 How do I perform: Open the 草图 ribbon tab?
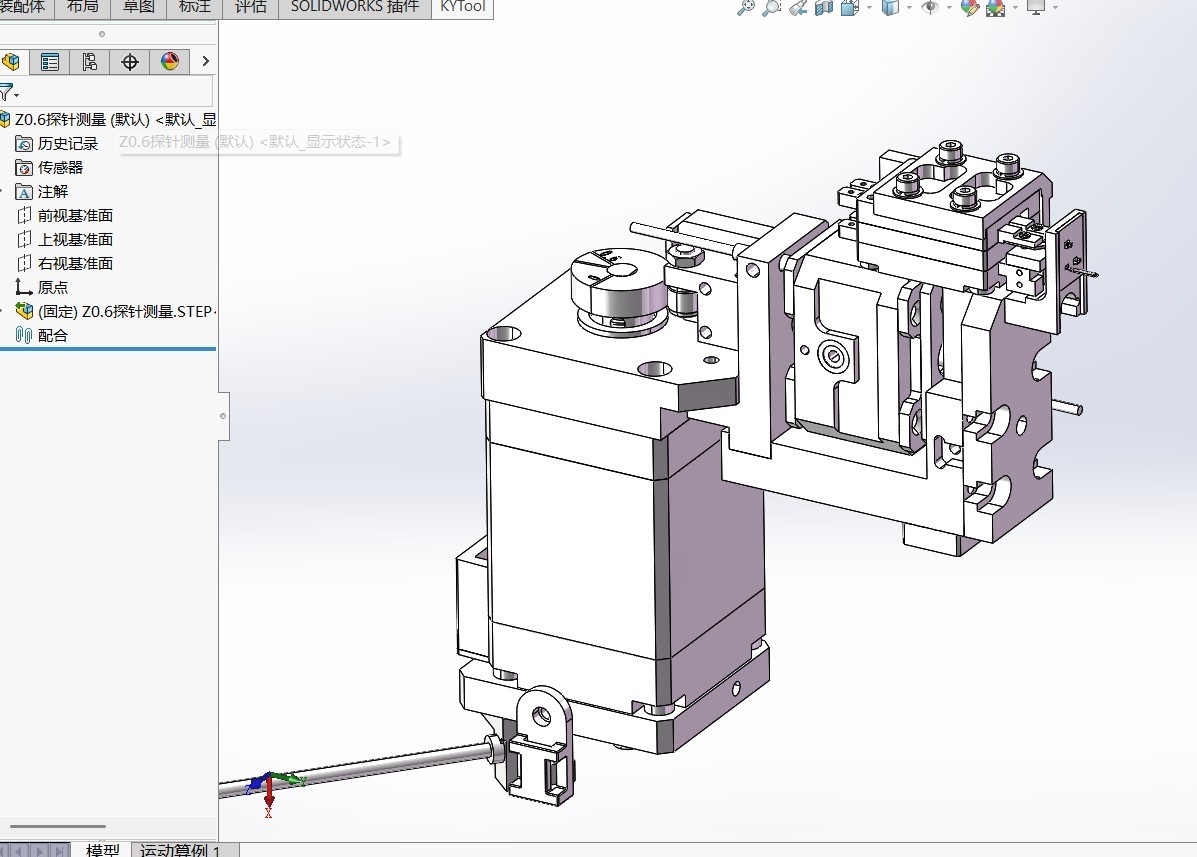[x=138, y=8]
